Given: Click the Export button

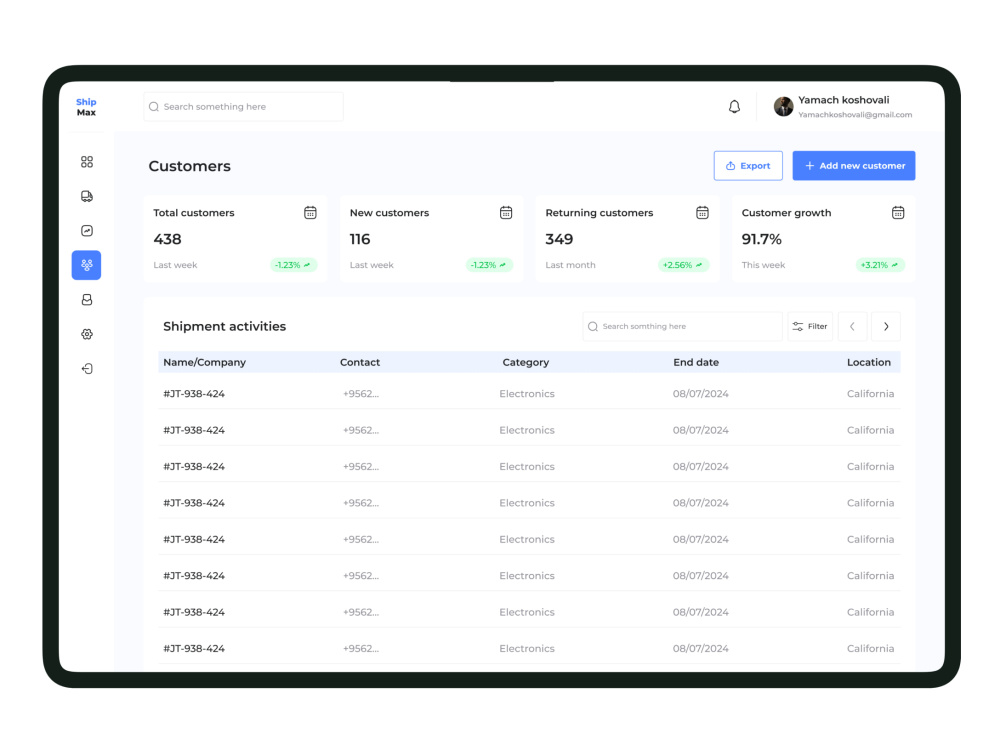Looking at the screenshot, I should click(x=748, y=165).
